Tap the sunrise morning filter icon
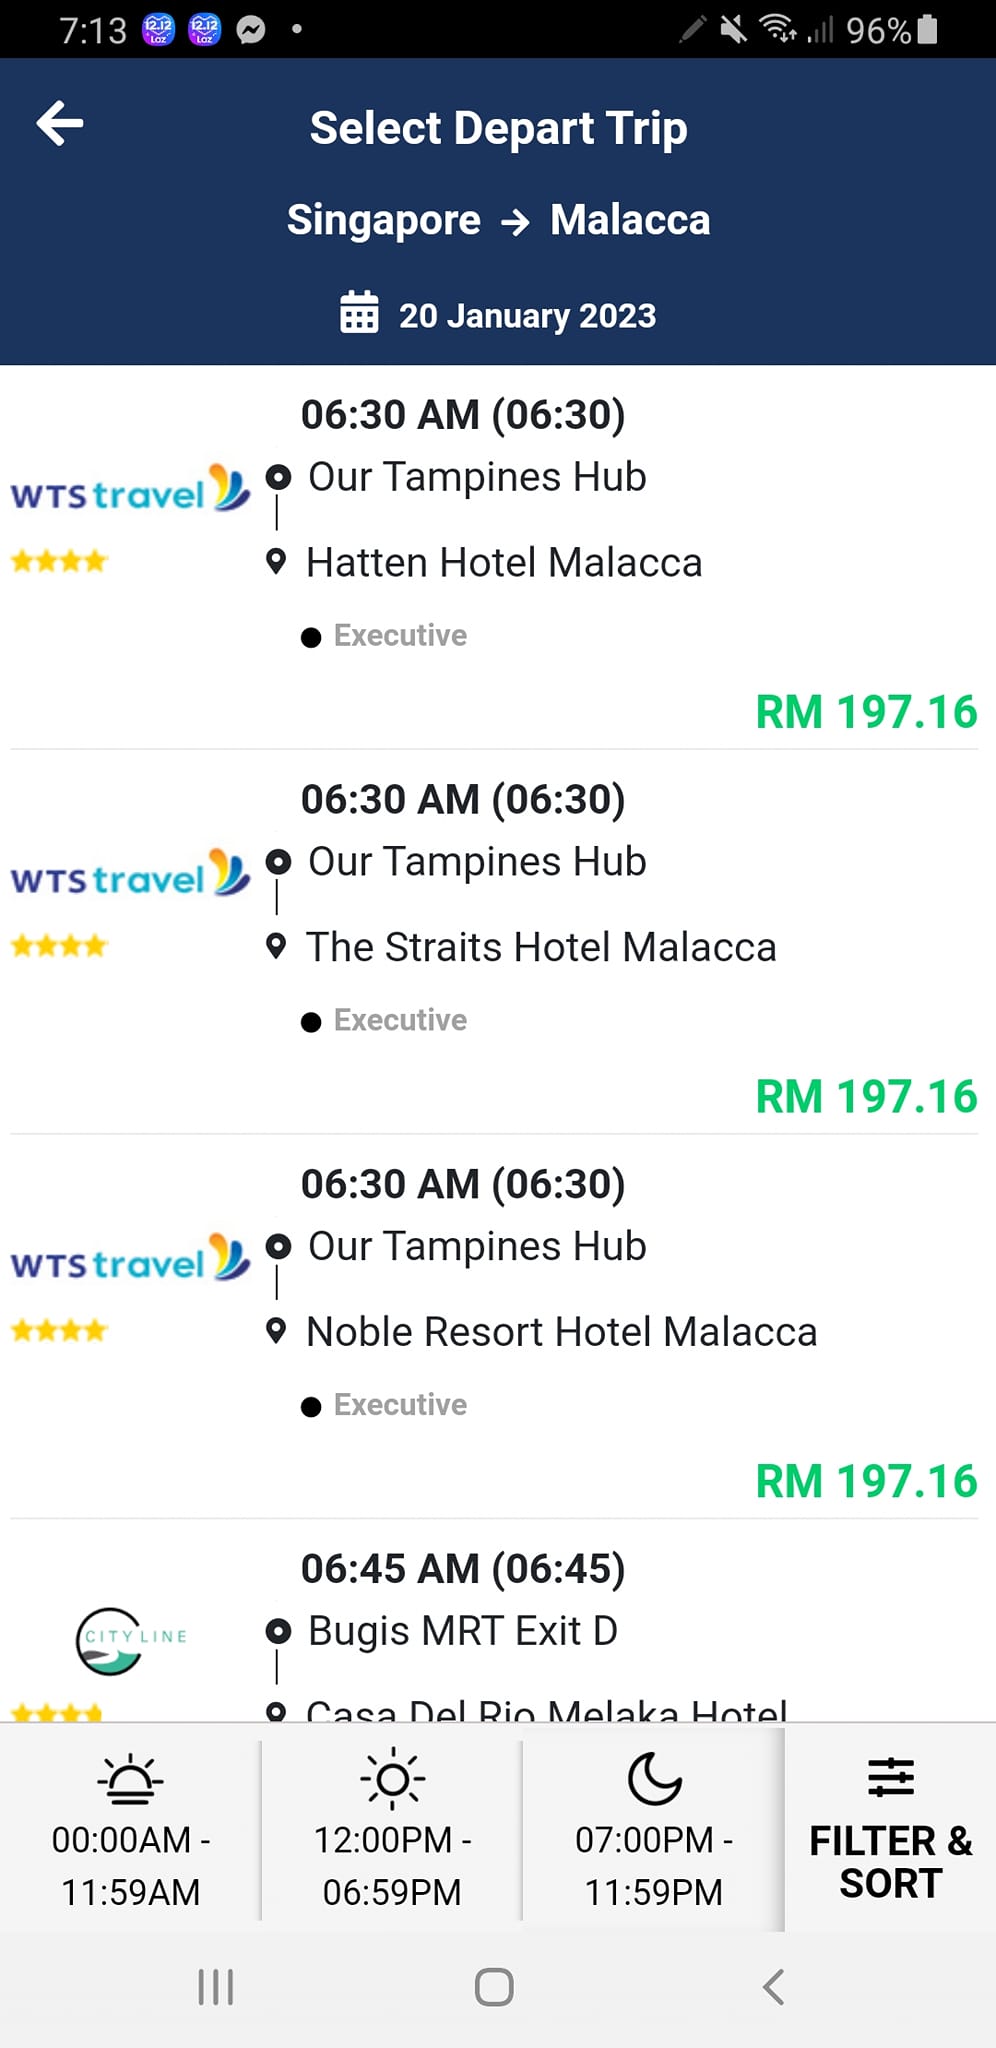Image resolution: width=996 pixels, height=2048 pixels. pyautogui.click(x=130, y=1780)
